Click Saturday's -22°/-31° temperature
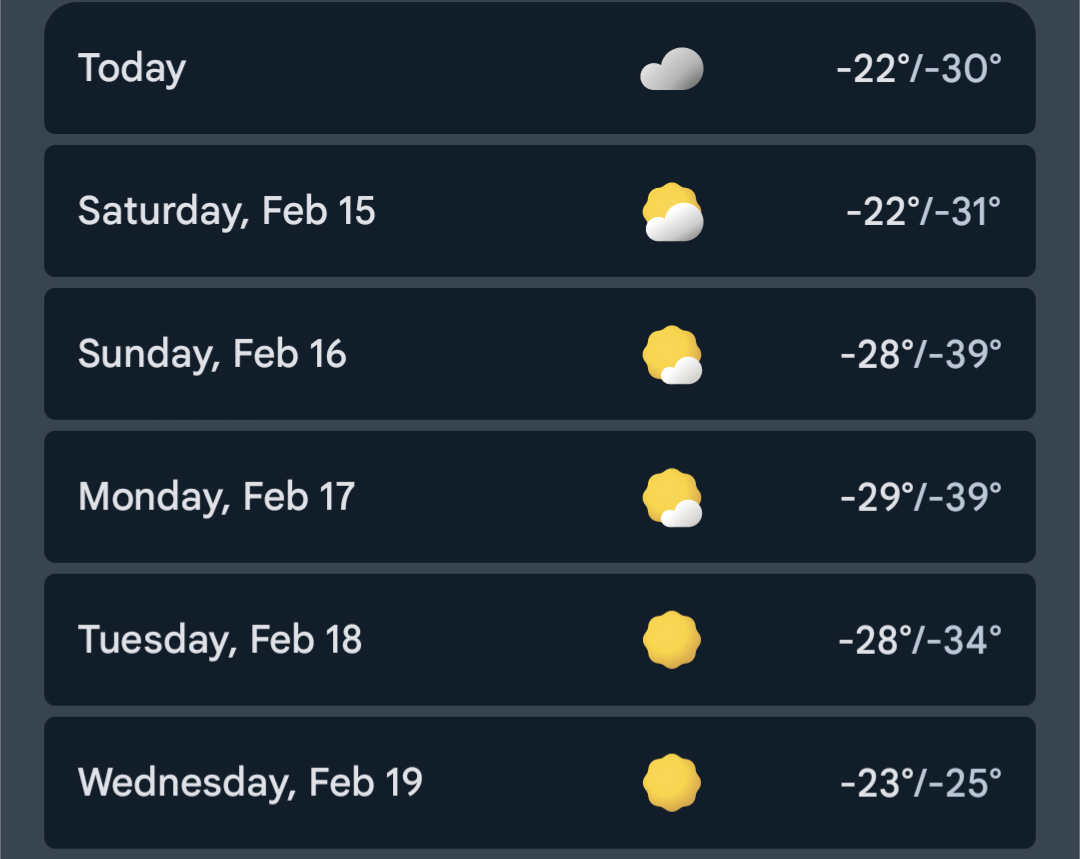 pyautogui.click(x=923, y=212)
